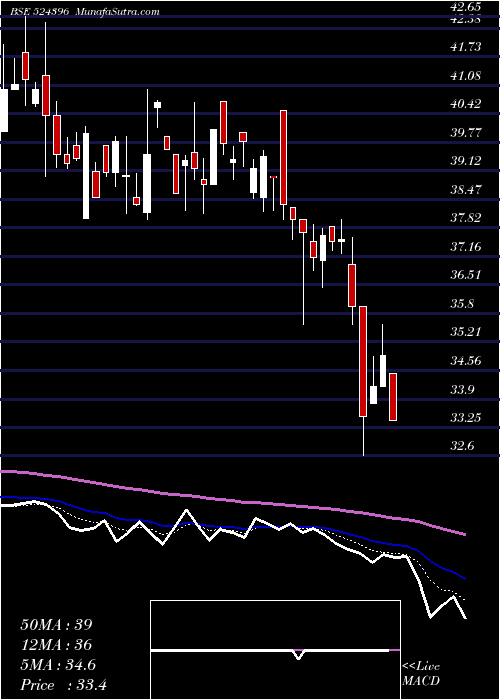Click the last red candlestick on the chart
The width and height of the screenshot is (500, 700).
coord(393,397)
